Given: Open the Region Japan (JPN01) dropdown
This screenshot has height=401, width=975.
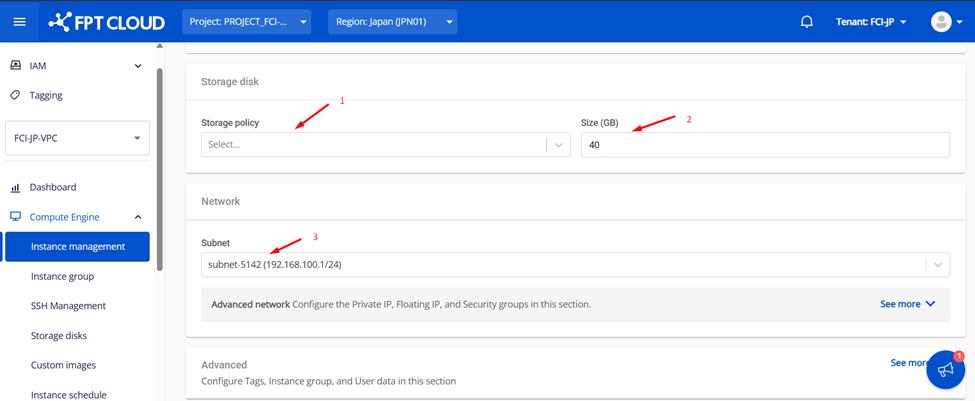Looking at the screenshot, I should 392,22.
